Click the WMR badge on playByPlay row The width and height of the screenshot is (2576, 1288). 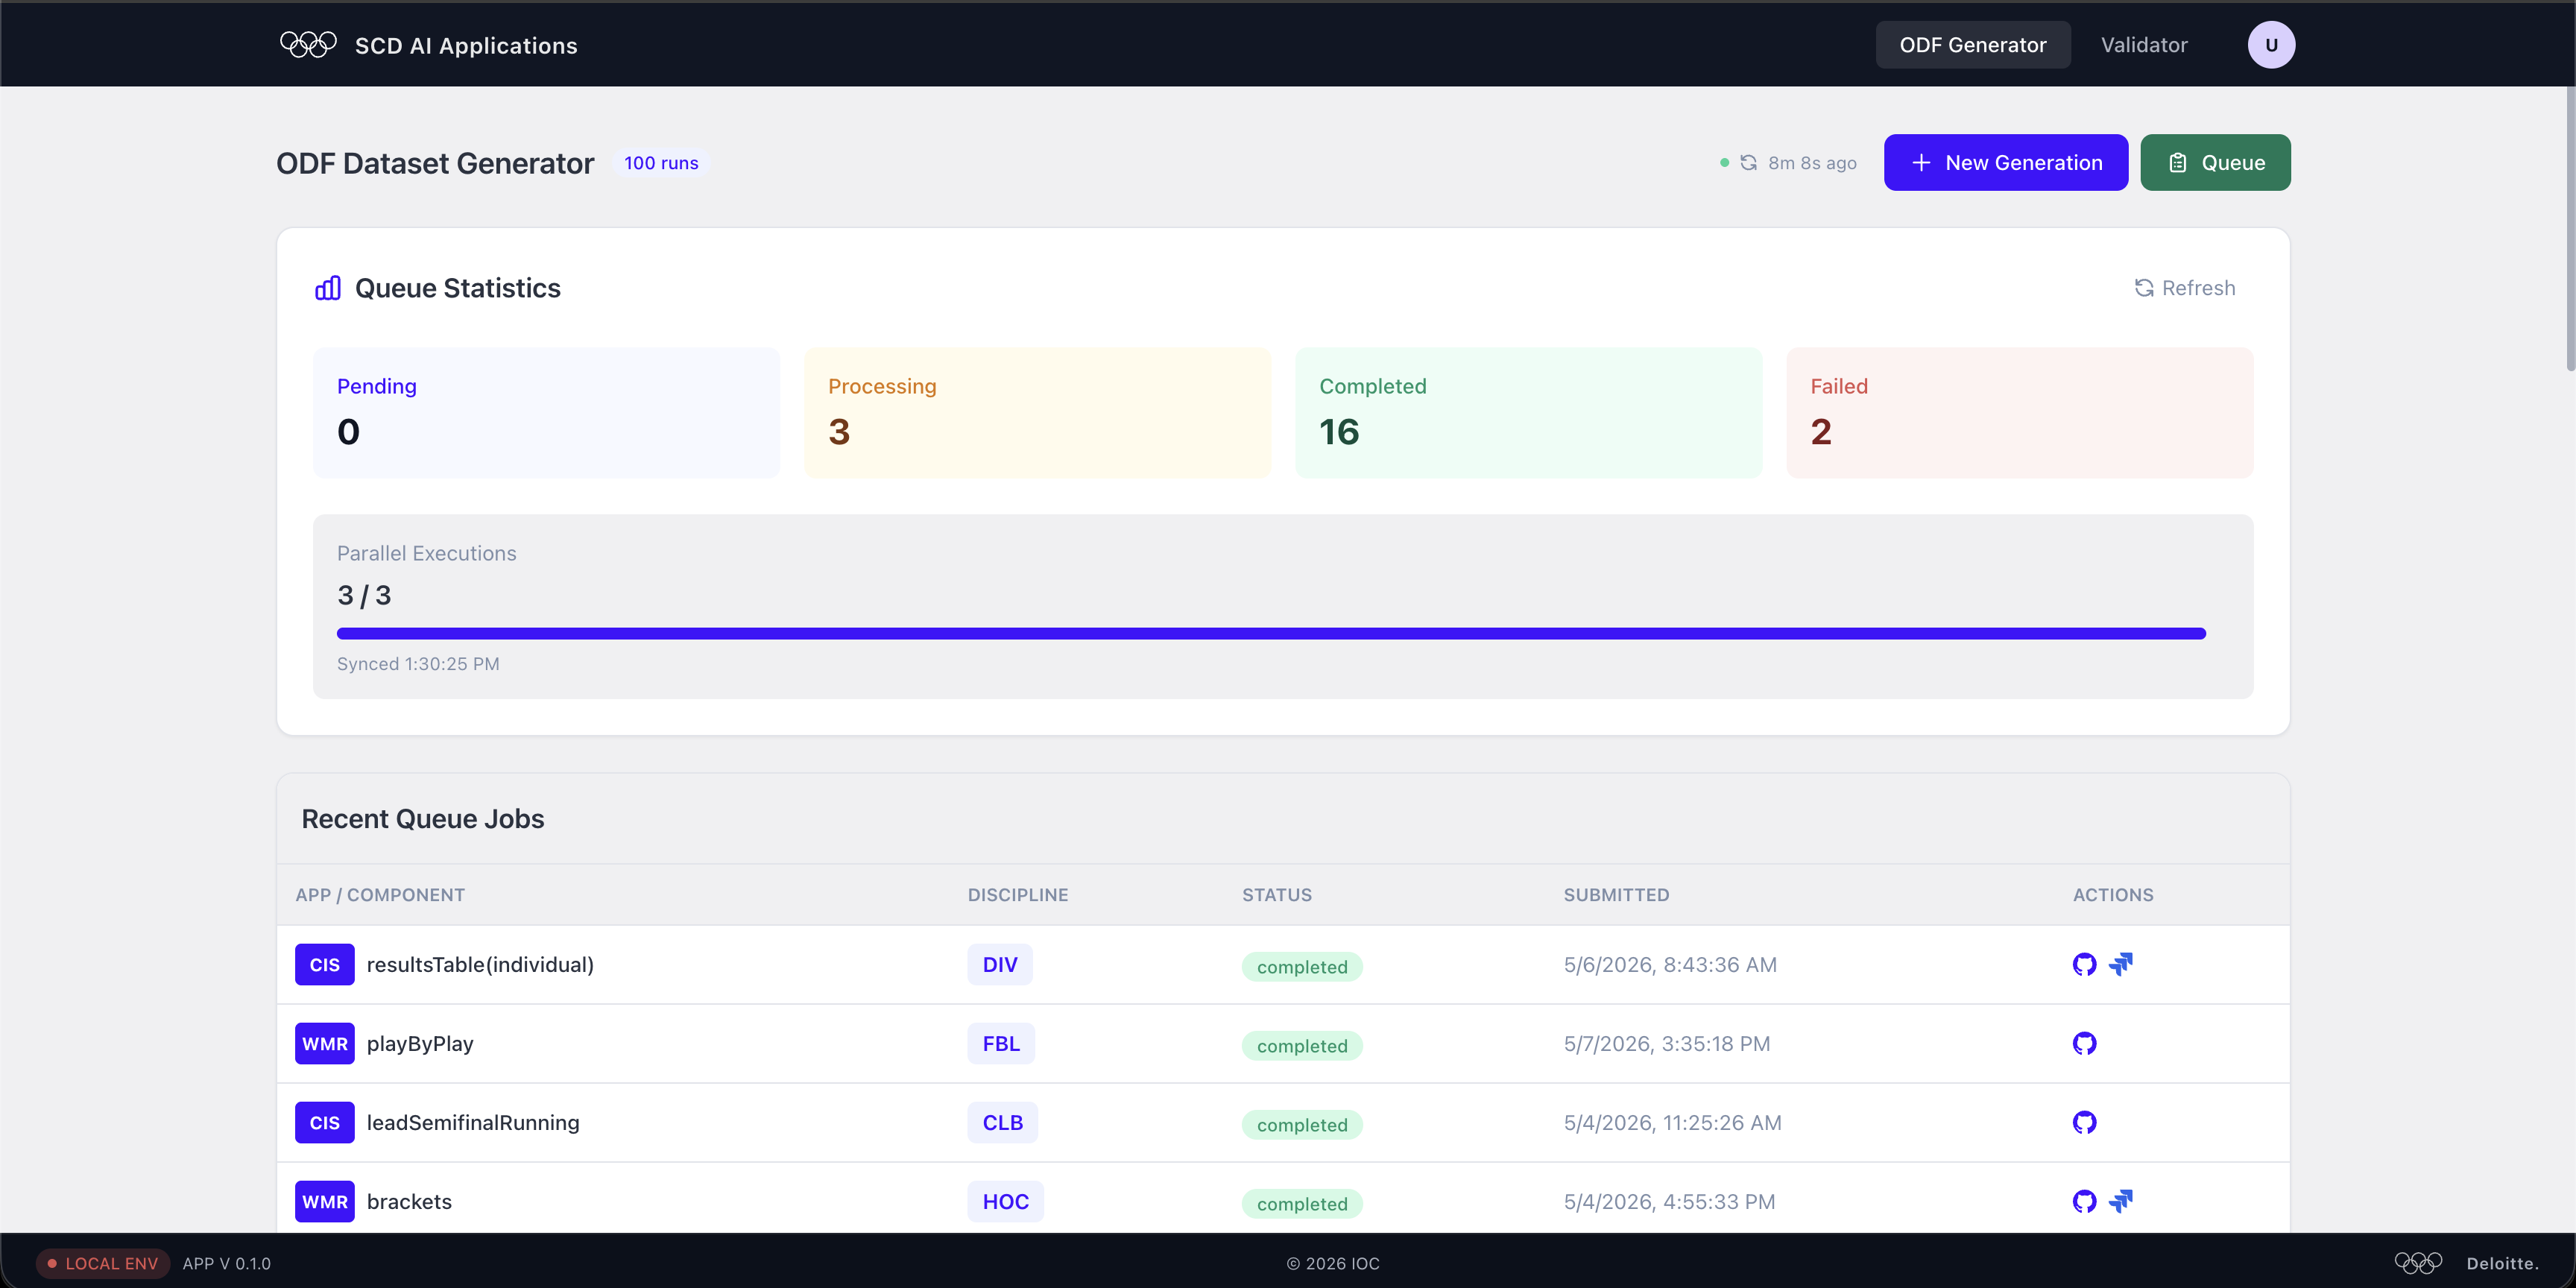click(324, 1044)
